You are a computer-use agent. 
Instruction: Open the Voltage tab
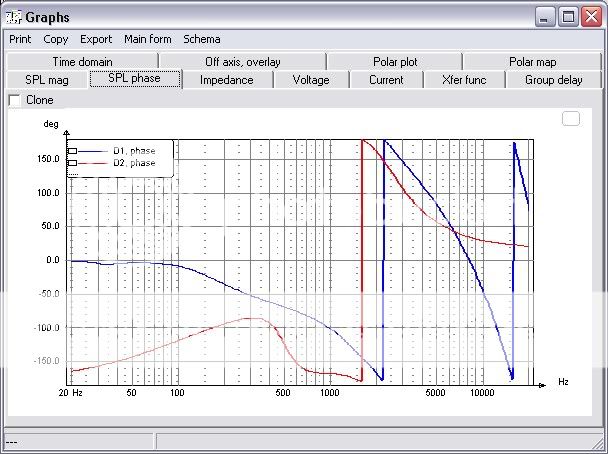click(x=310, y=80)
